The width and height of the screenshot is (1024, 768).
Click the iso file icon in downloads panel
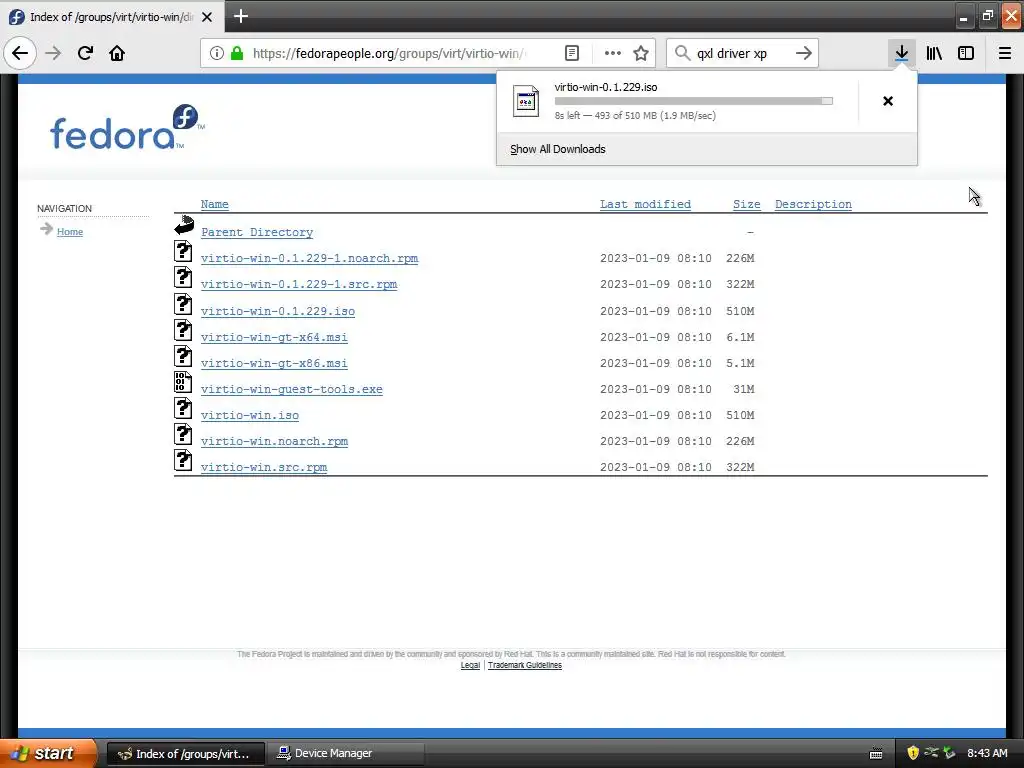click(526, 101)
